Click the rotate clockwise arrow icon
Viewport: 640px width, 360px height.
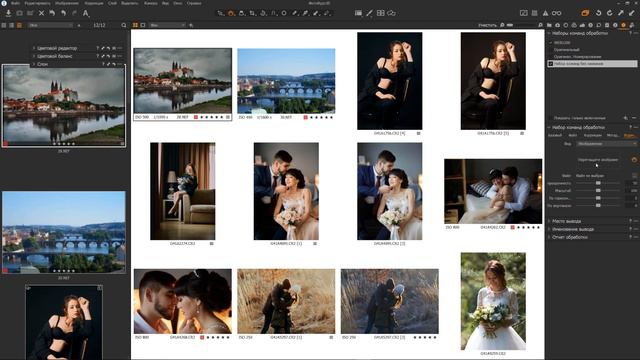[610, 13]
